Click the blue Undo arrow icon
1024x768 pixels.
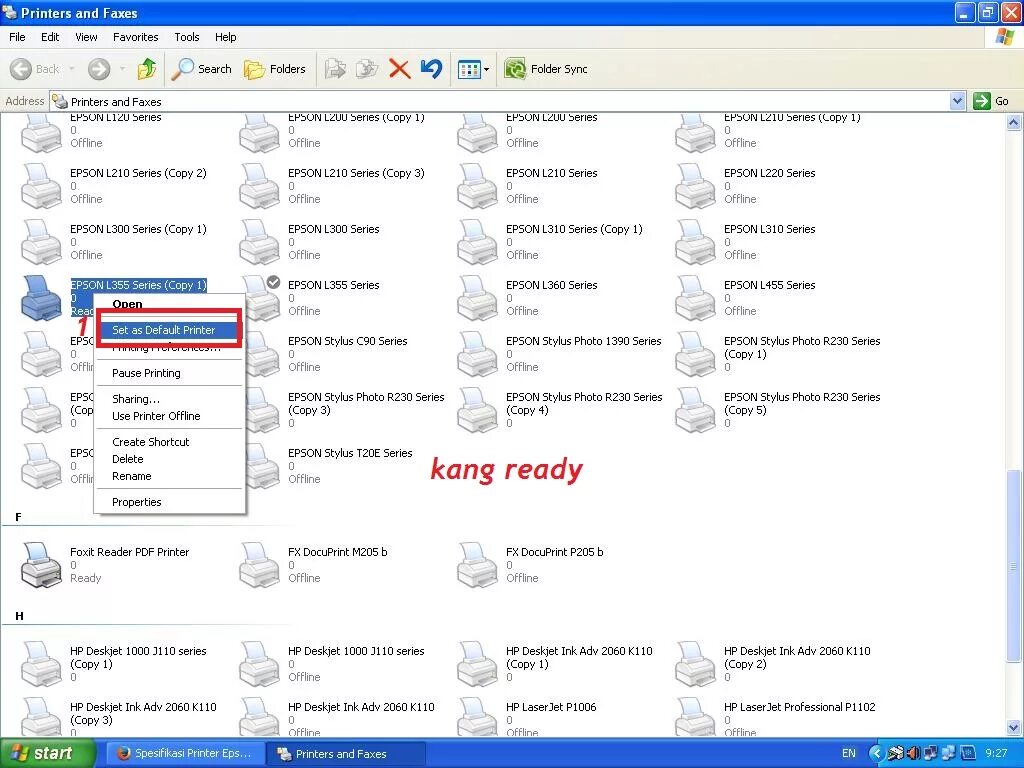431,69
